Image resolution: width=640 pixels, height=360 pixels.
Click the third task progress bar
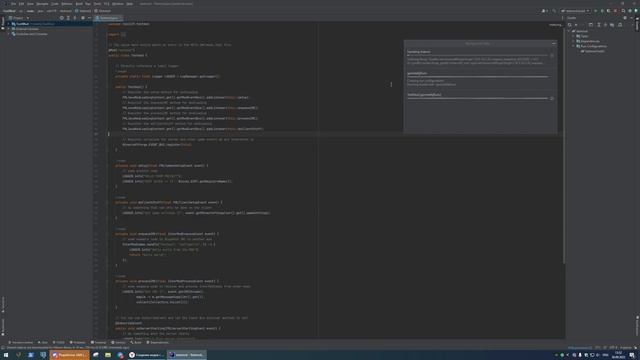pyautogui.click(x=477, y=98)
